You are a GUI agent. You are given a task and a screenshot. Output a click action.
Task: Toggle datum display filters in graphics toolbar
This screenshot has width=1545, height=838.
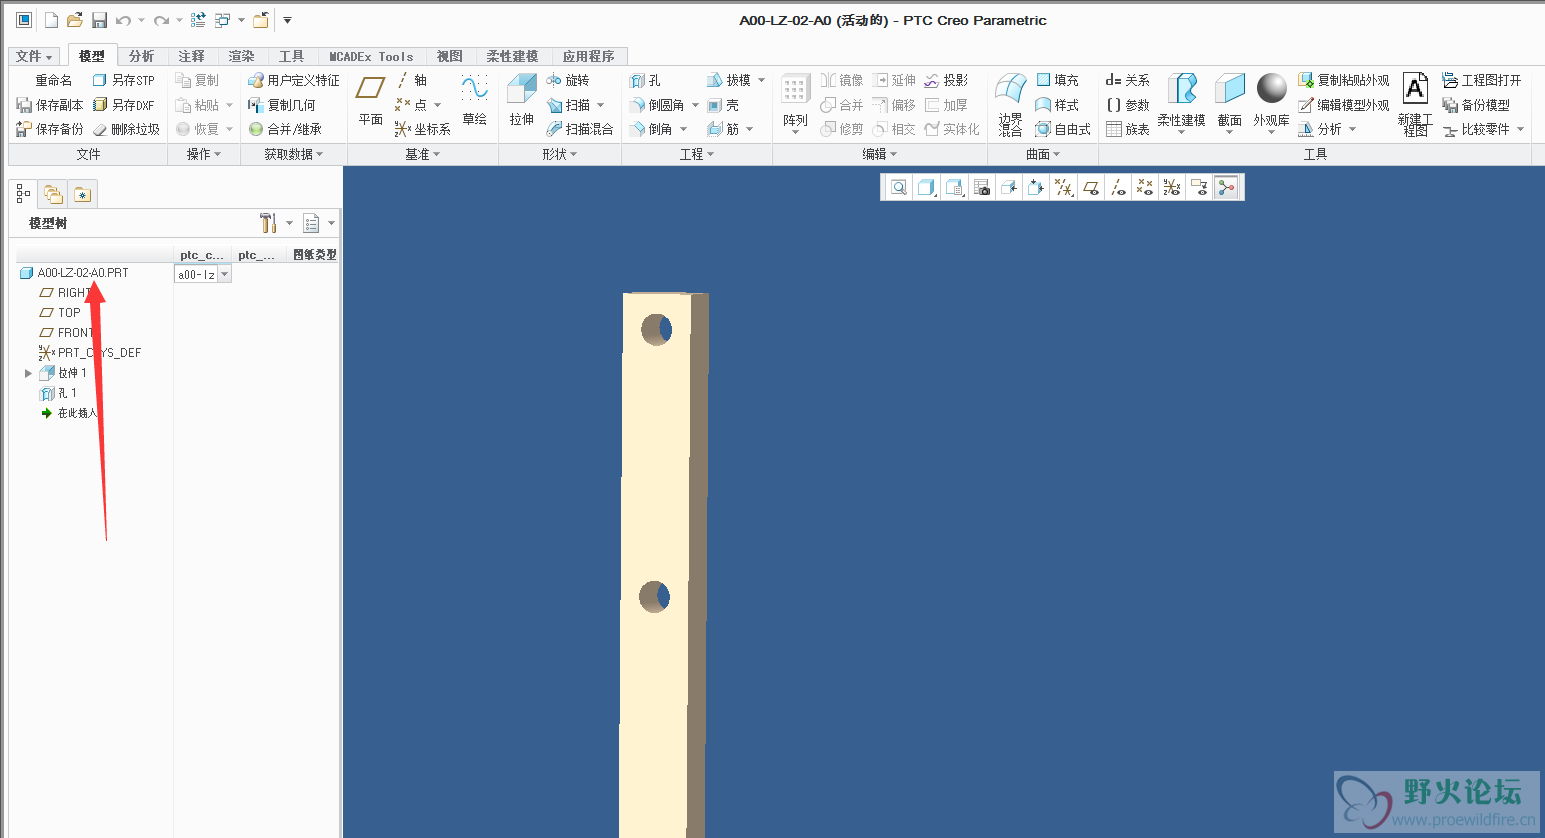point(1064,187)
